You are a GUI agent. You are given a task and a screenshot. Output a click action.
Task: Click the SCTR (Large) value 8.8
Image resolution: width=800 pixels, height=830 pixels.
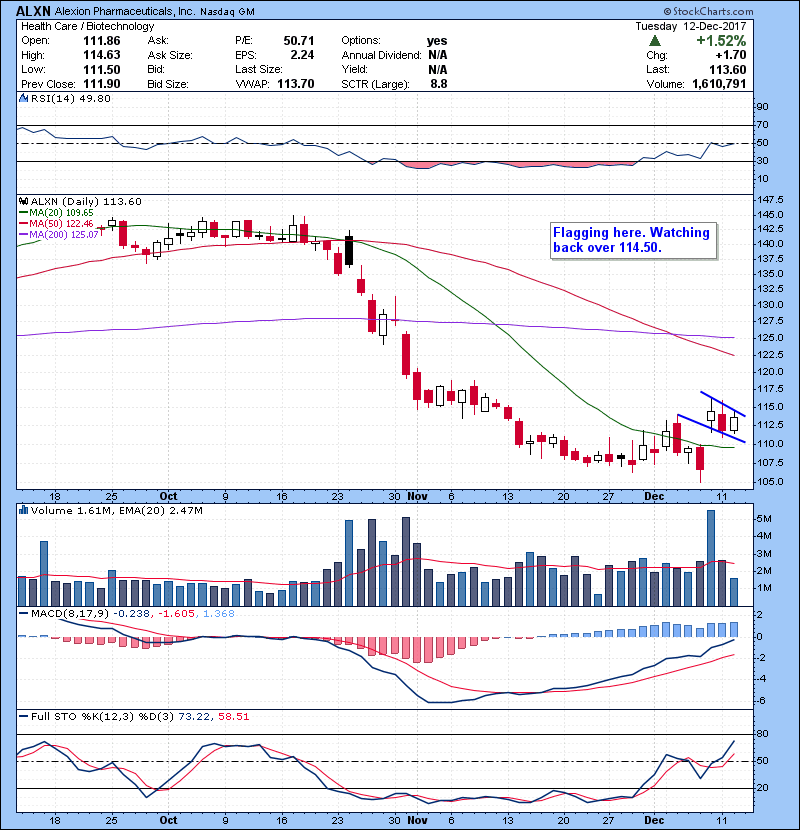click(x=439, y=84)
